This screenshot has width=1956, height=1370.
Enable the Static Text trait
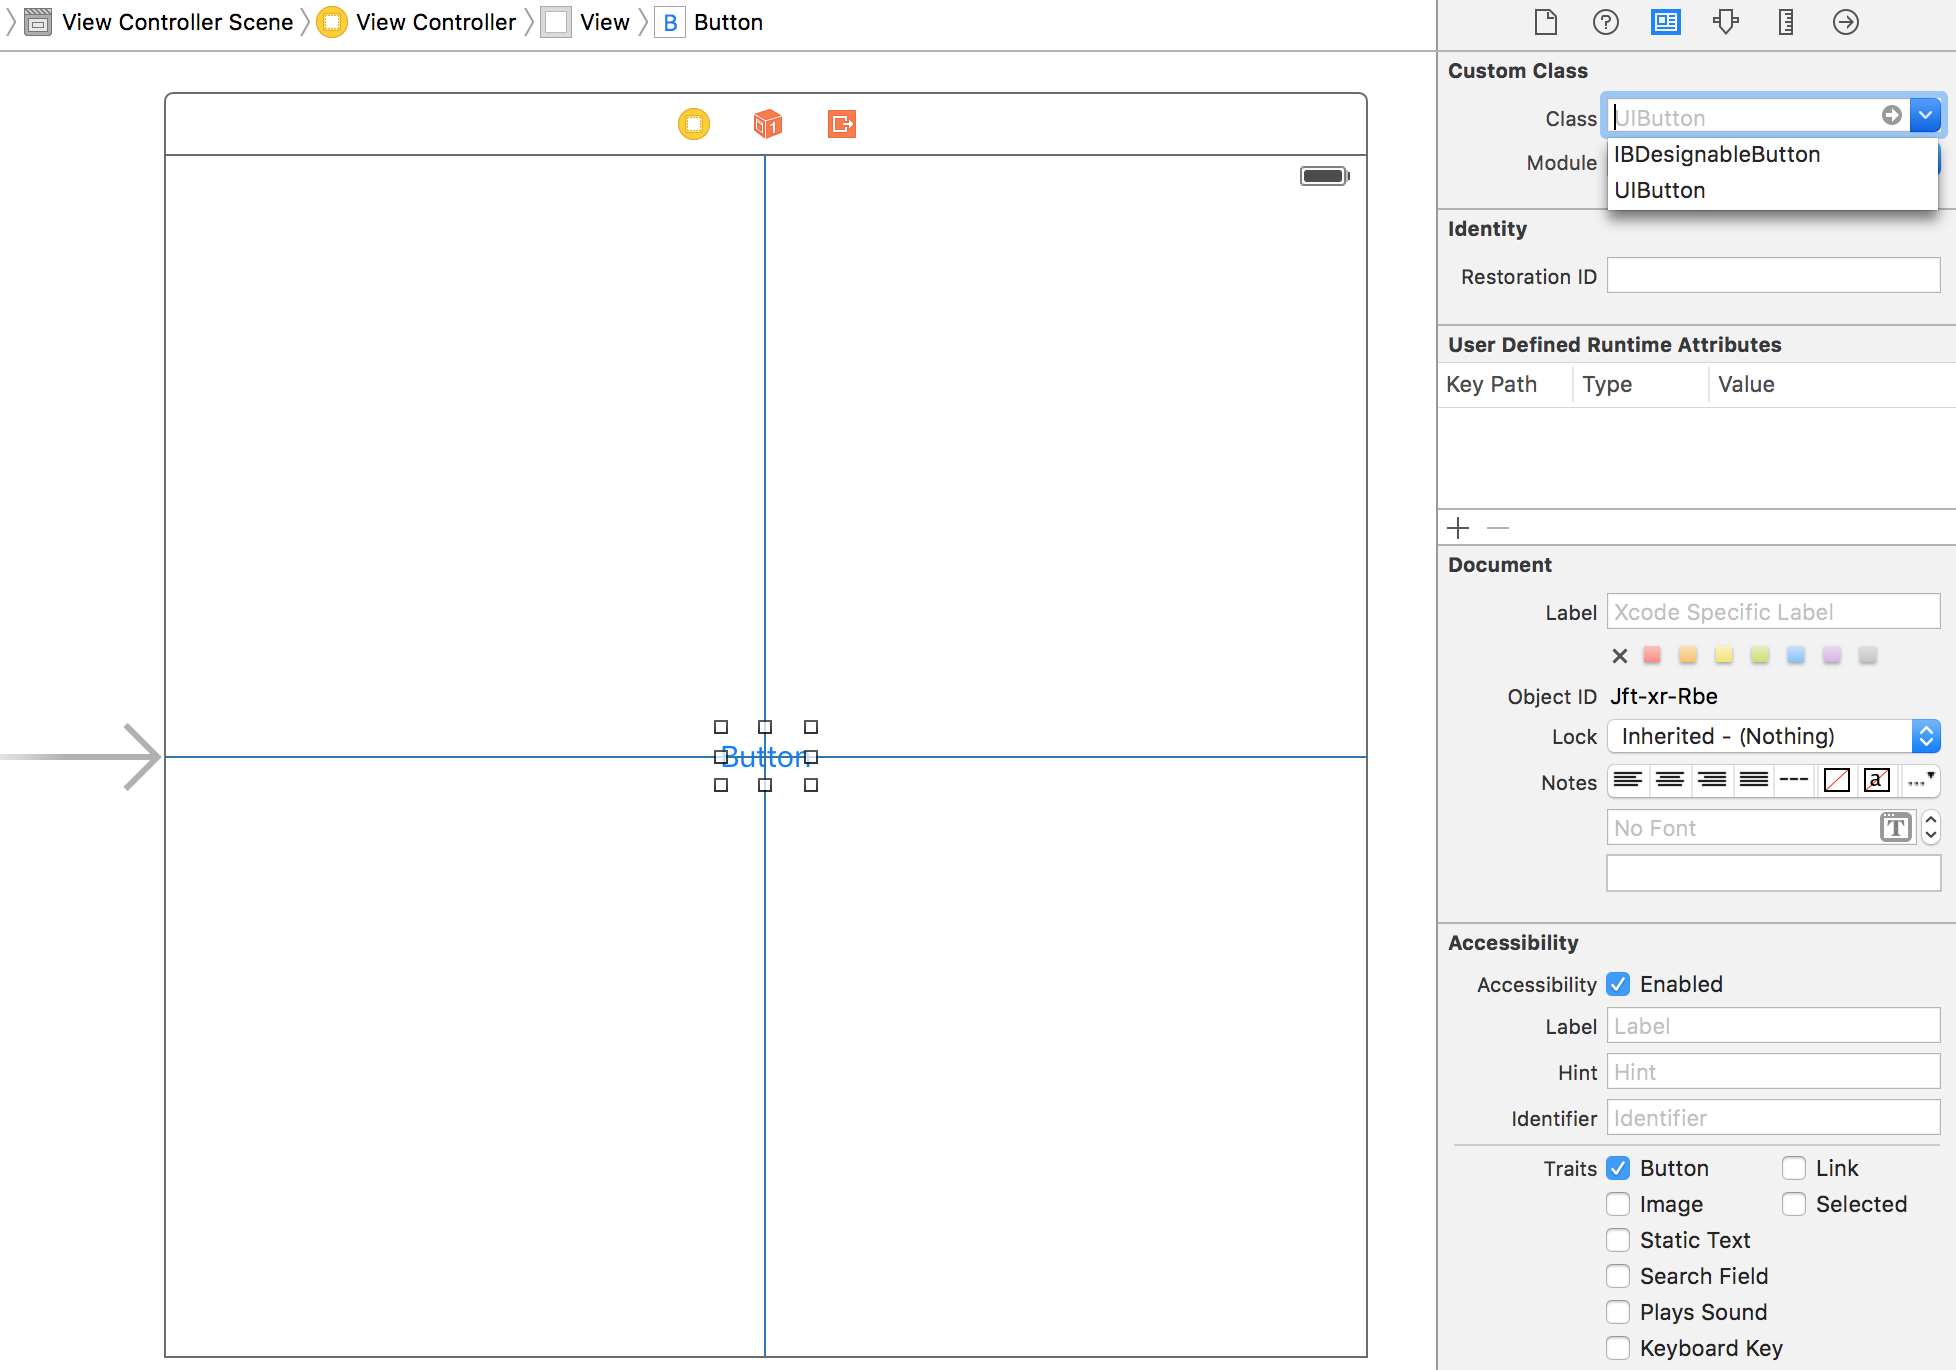tap(1618, 1240)
